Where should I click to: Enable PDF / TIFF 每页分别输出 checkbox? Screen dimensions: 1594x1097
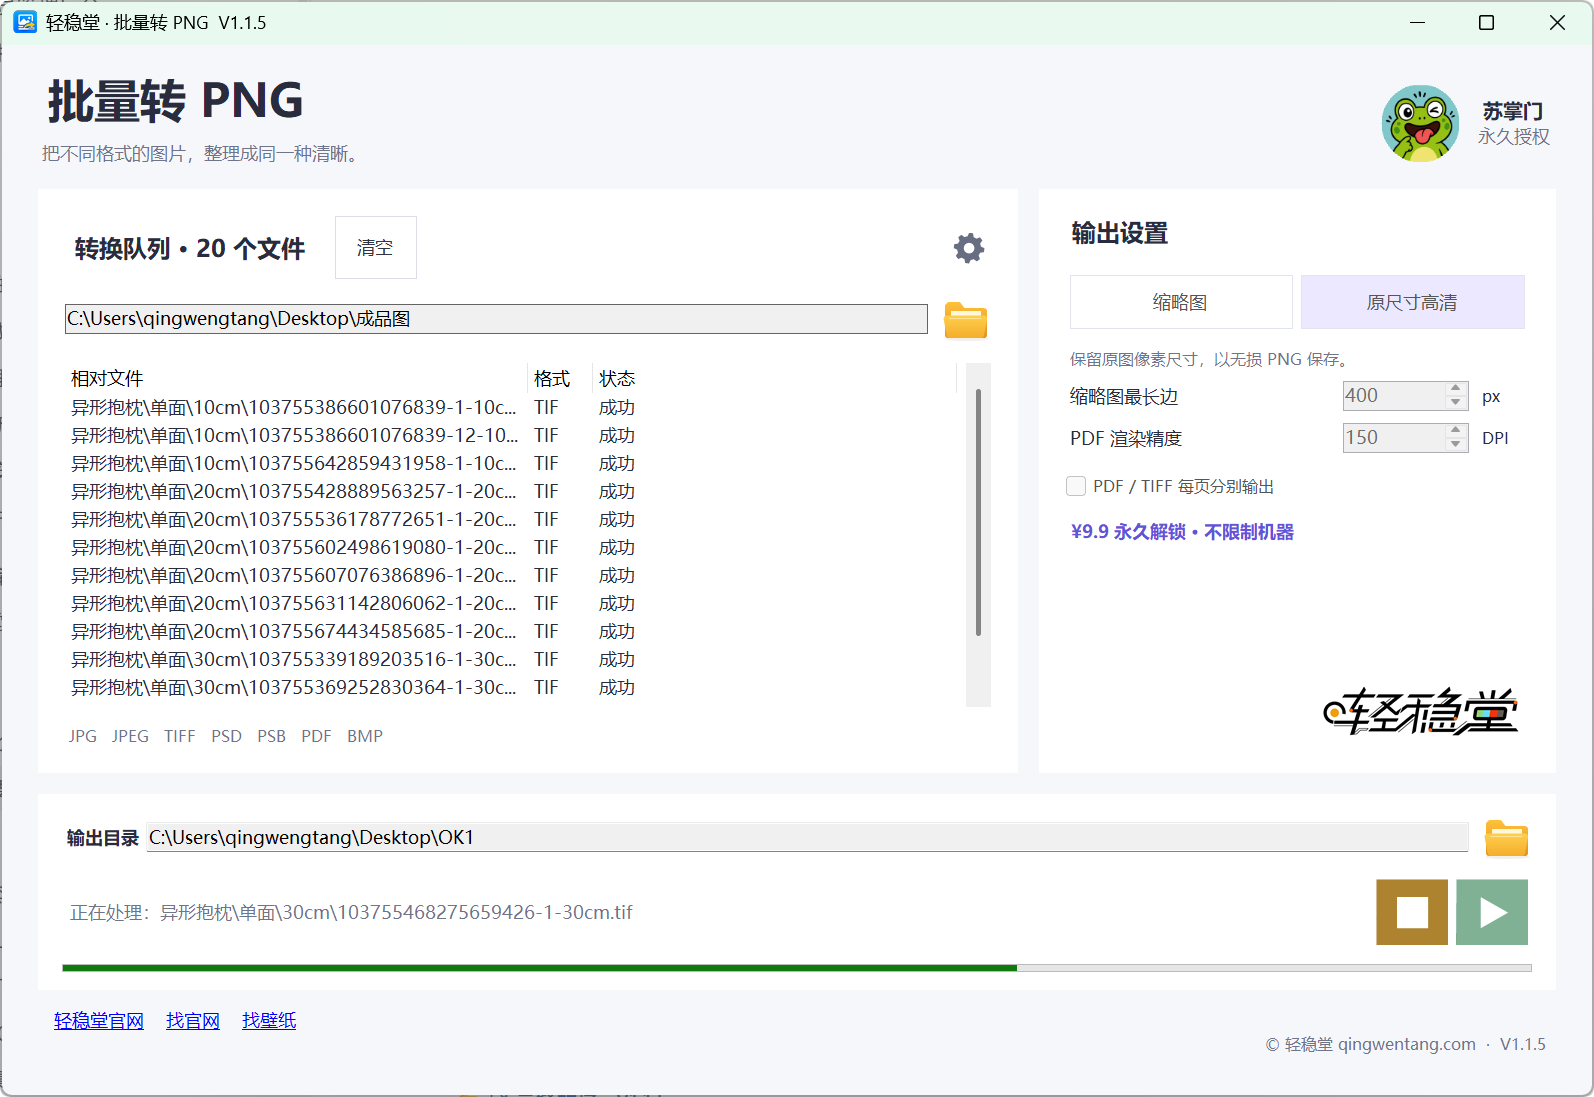[x=1076, y=486]
